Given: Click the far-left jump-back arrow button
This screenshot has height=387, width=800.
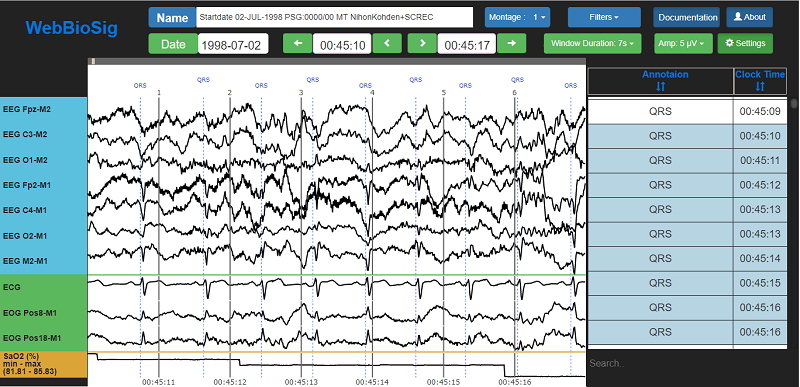Looking at the screenshot, I should click(x=297, y=43).
